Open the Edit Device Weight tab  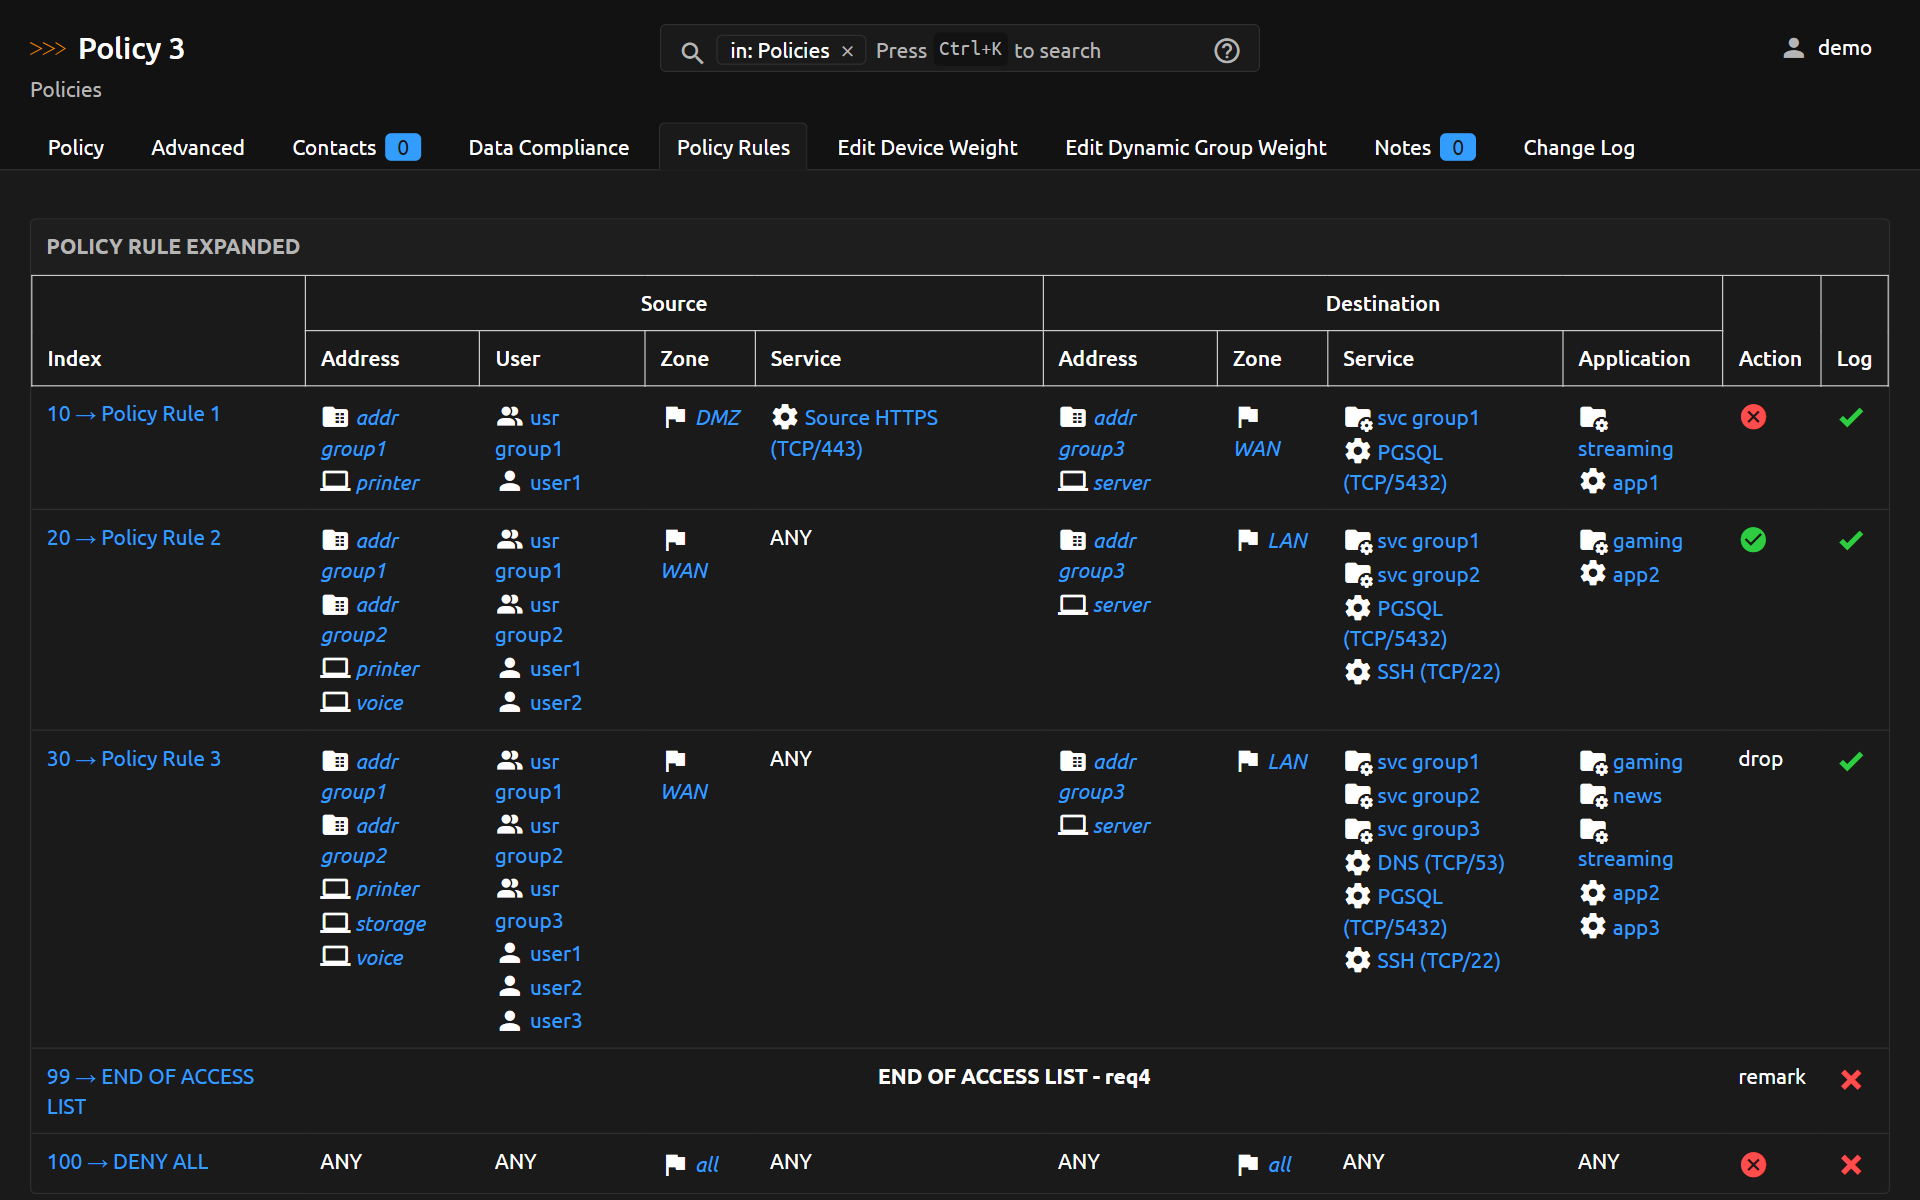coord(926,148)
